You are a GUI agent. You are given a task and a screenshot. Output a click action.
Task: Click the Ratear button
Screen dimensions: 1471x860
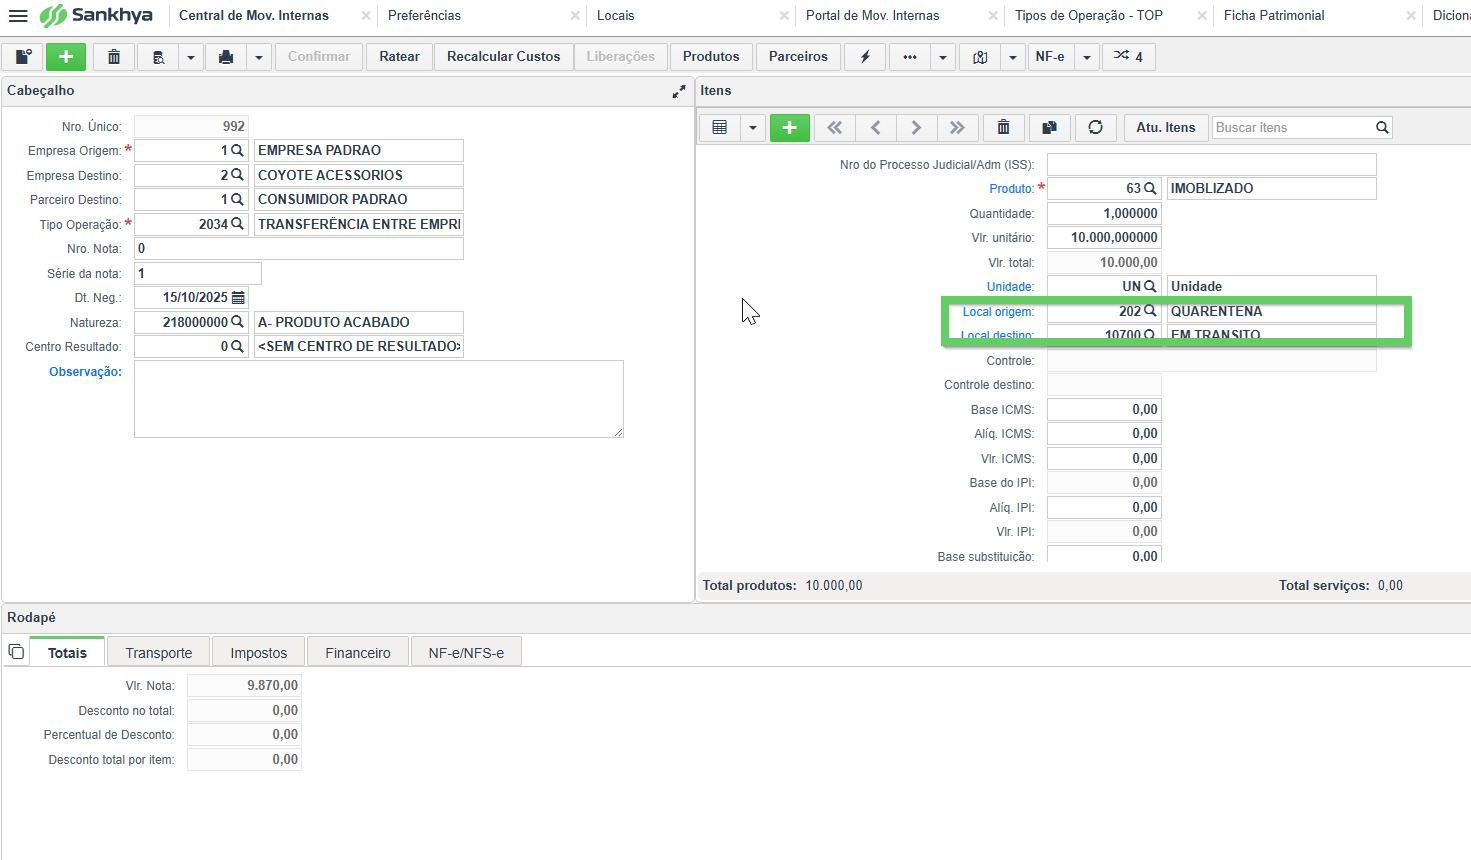(399, 57)
